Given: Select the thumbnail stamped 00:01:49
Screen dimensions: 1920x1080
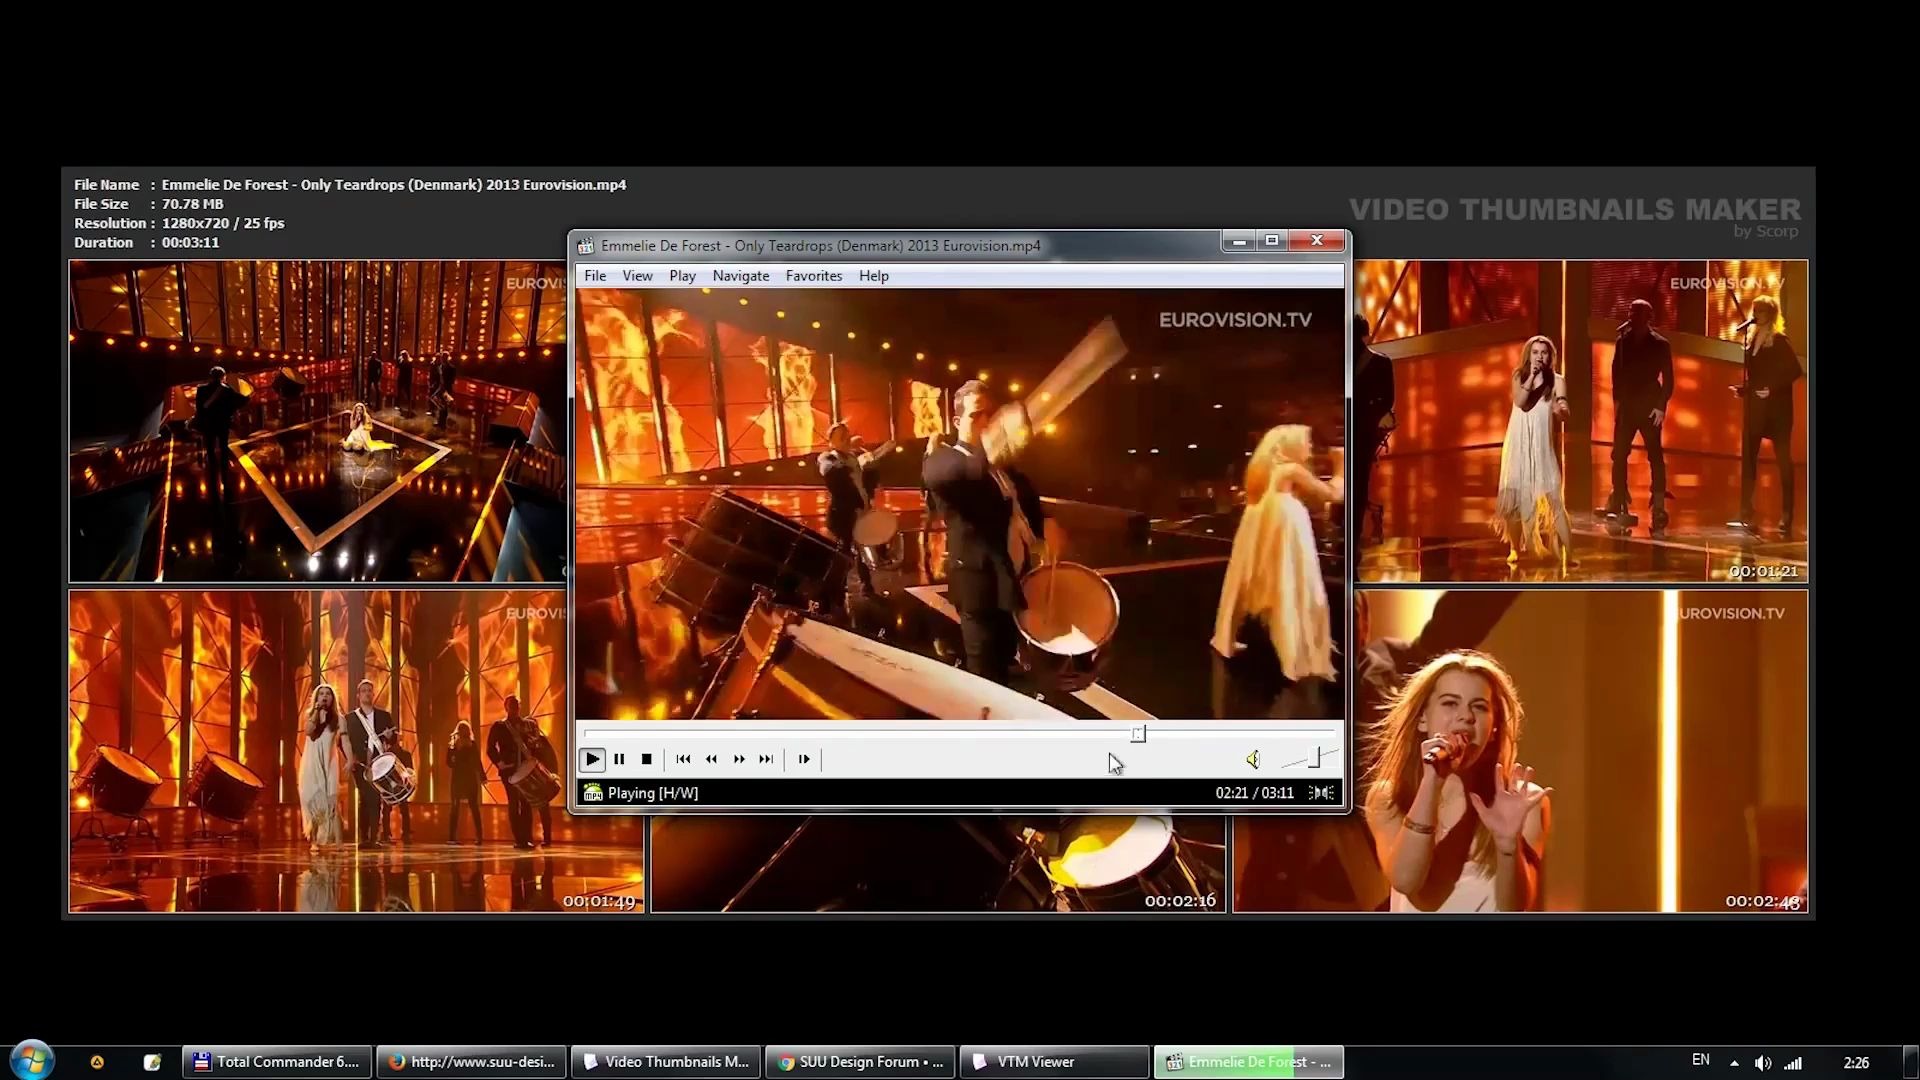Looking at the screenshot, I should coord(356,751).
